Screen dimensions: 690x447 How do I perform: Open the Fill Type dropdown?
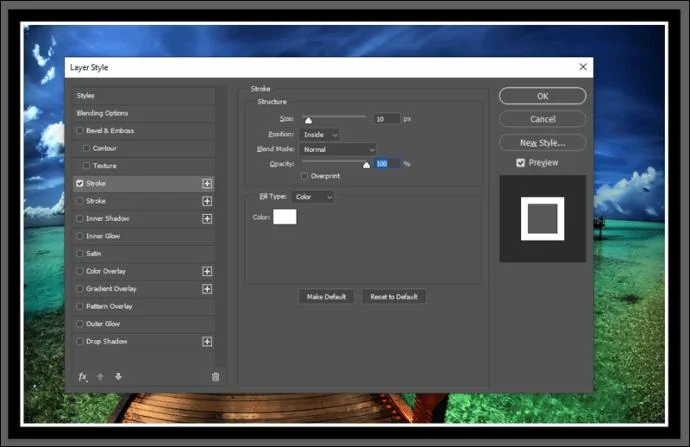click(x=312, y=197)
